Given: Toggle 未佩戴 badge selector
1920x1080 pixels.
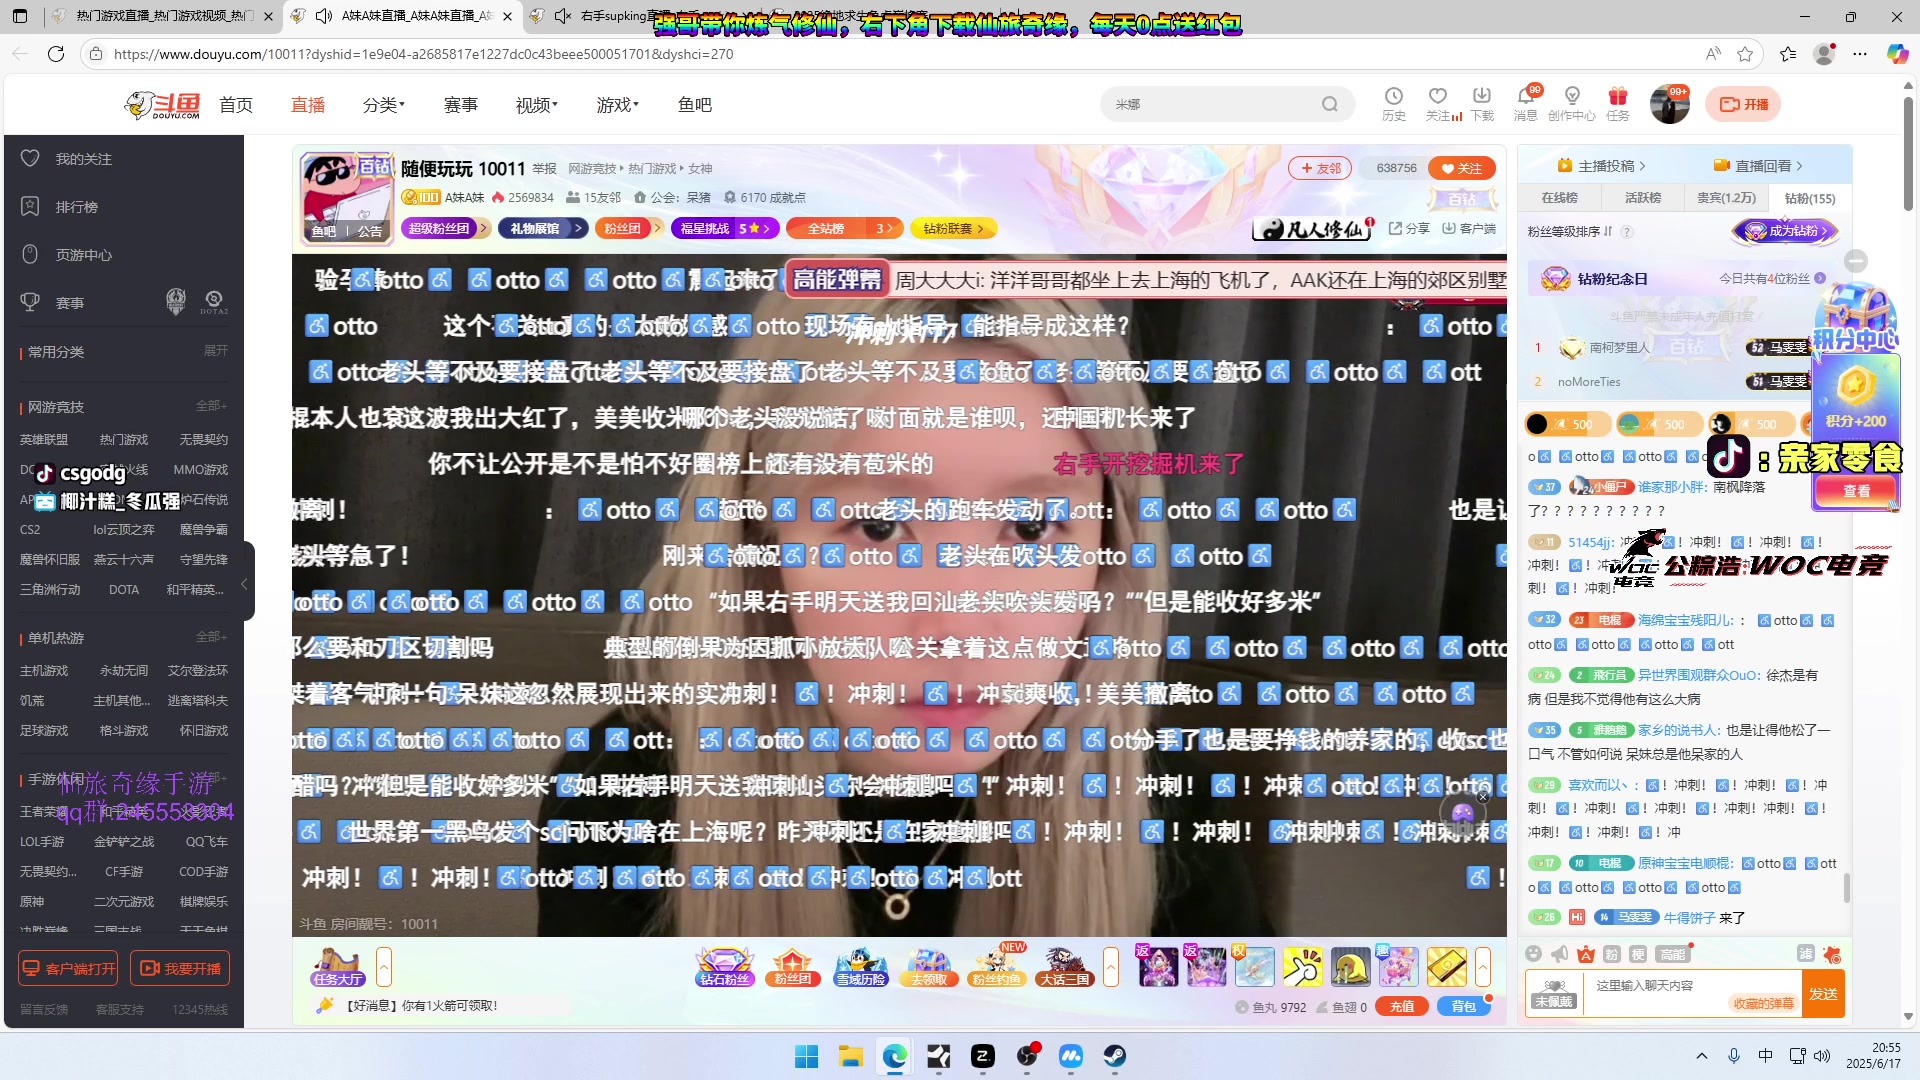Looking at the screenshot, I should pos(1554,993).
